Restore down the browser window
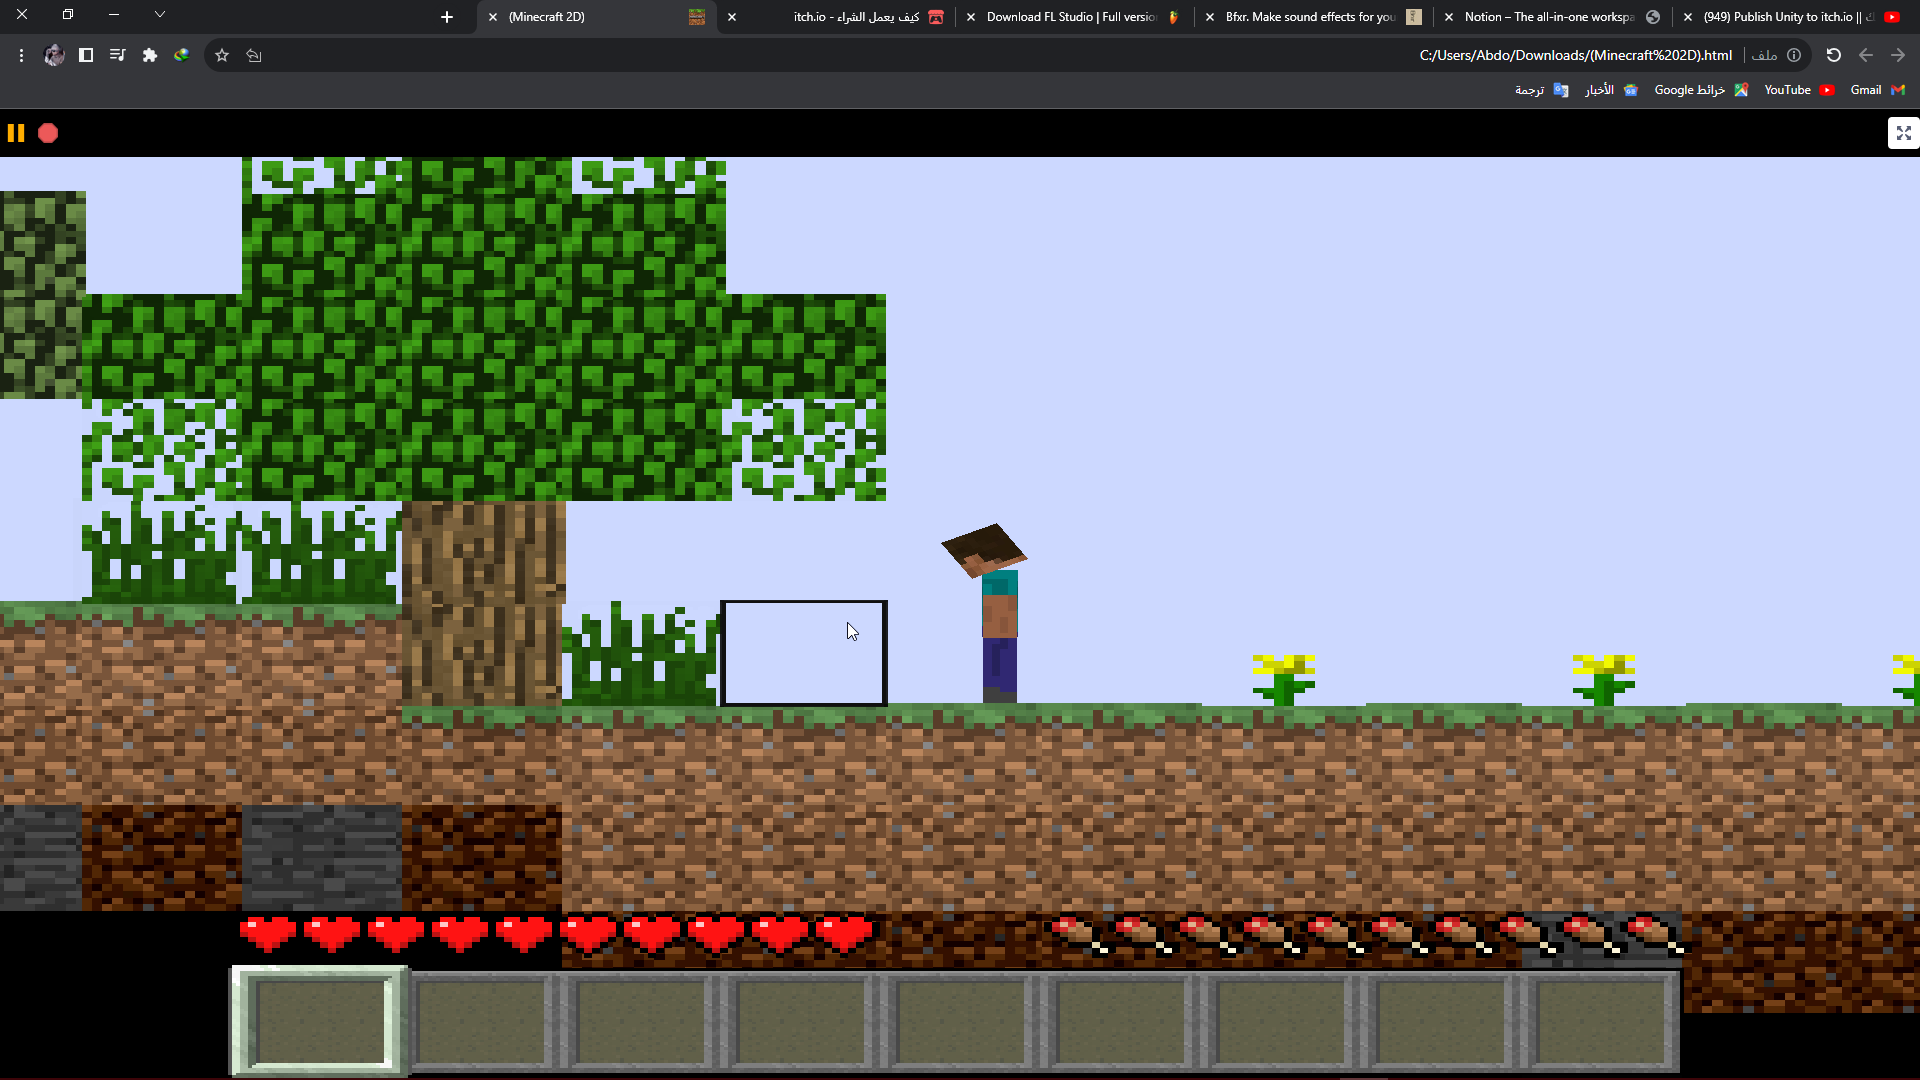 tap(68, 14)
